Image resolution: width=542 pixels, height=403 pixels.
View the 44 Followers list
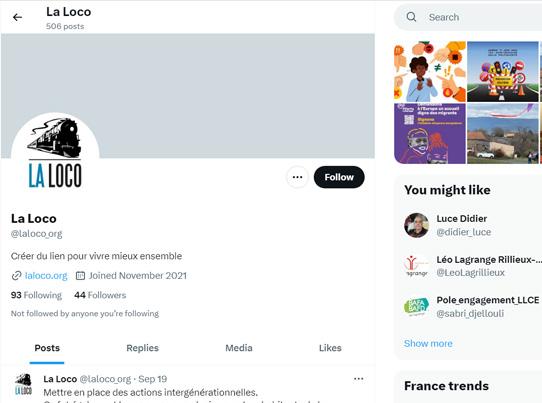[100, 295]
